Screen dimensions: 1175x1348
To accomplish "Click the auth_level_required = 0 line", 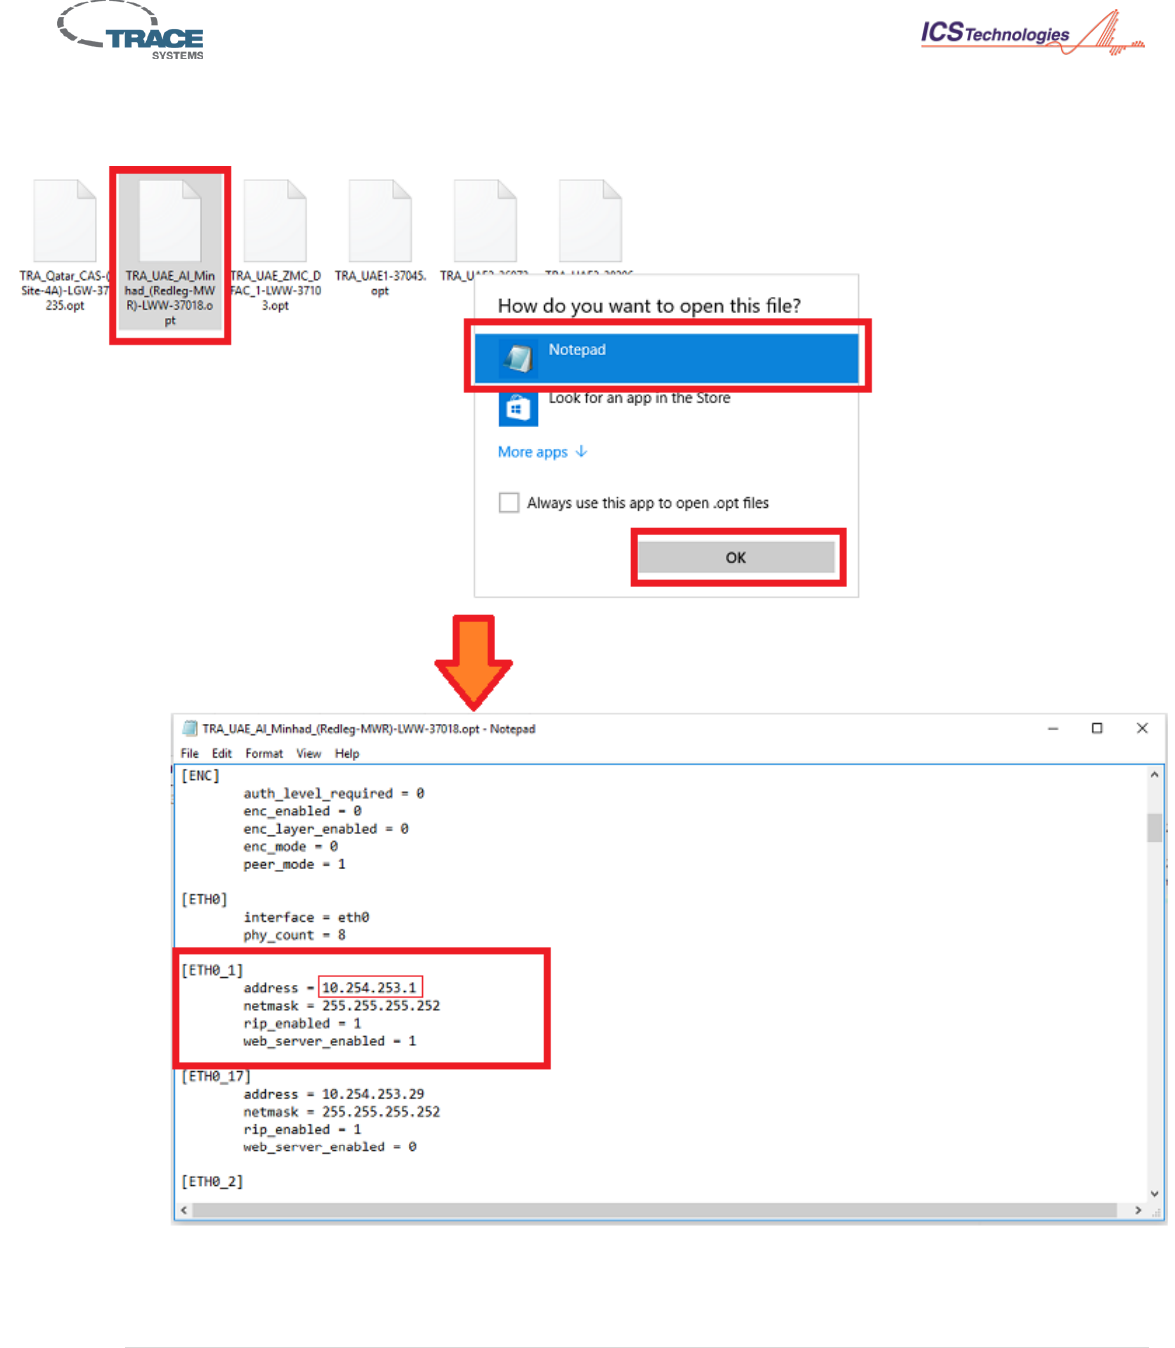I will click(334, 793).
